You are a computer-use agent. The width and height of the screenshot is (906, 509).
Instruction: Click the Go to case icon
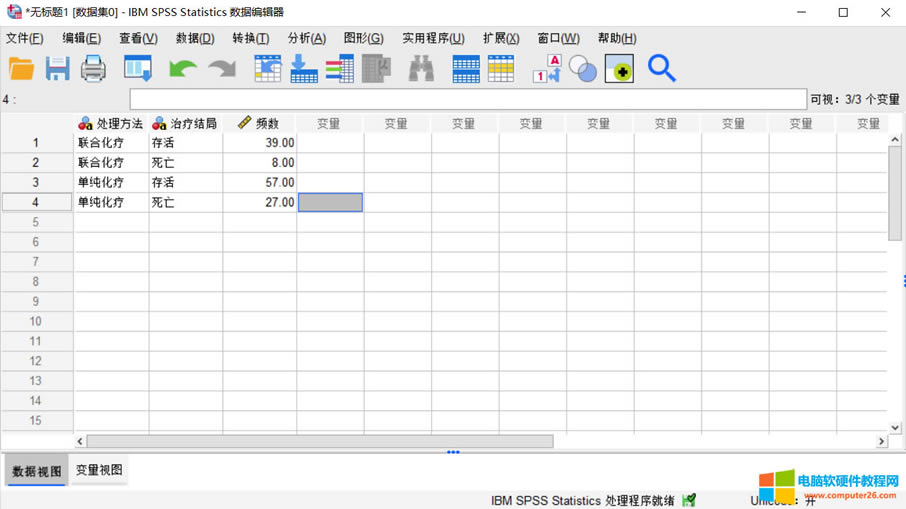[268, 68]
